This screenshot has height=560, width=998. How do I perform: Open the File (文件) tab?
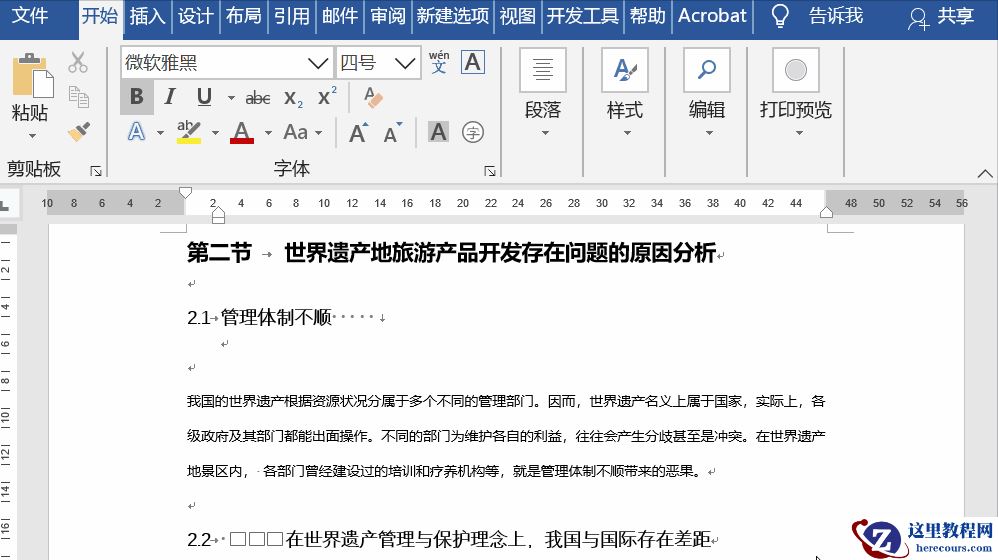(30, 15)
